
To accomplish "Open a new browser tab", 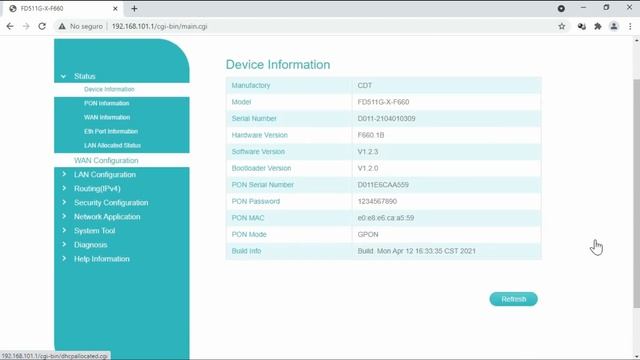I will (x=134, y=9).
